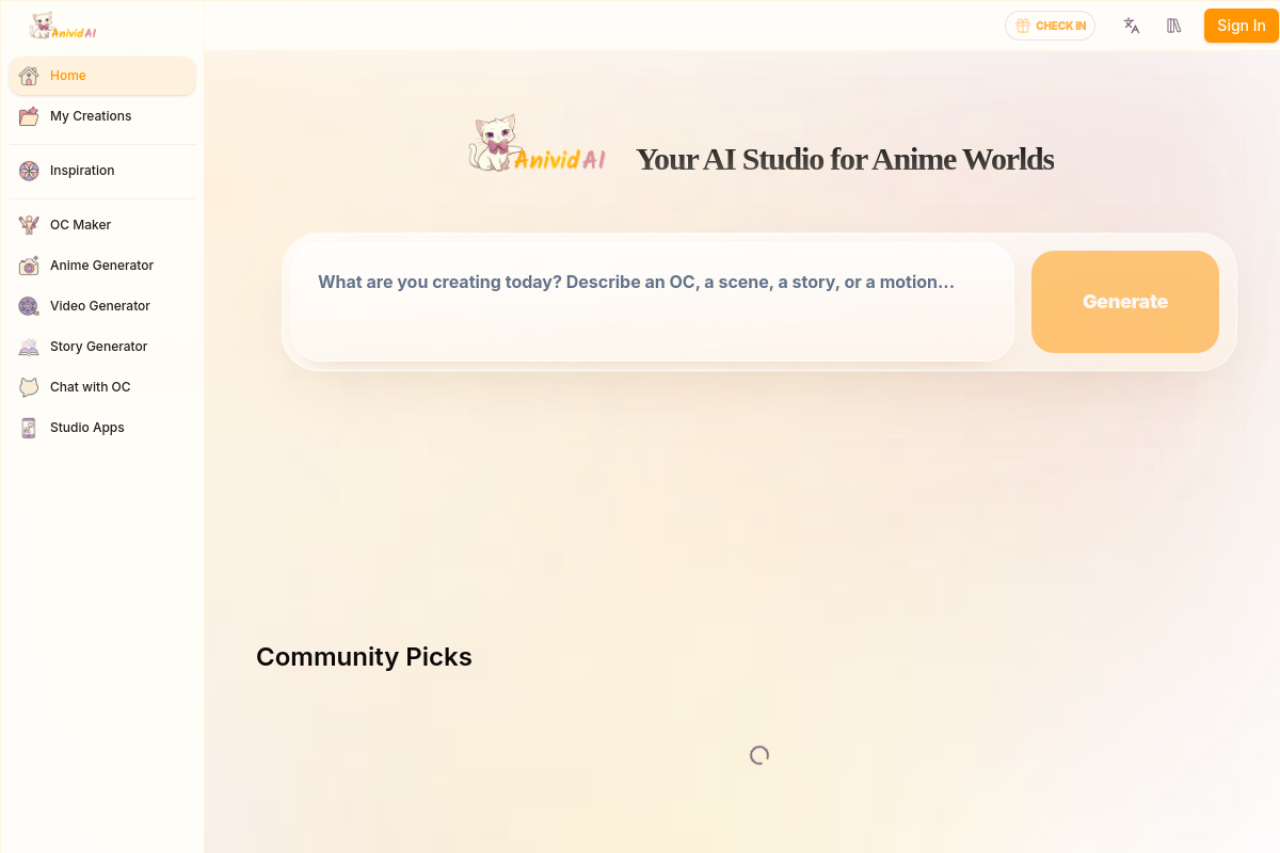Screen dimensions: 1280x853
Task: Open the language translation selector
Action: point(1132,26)
